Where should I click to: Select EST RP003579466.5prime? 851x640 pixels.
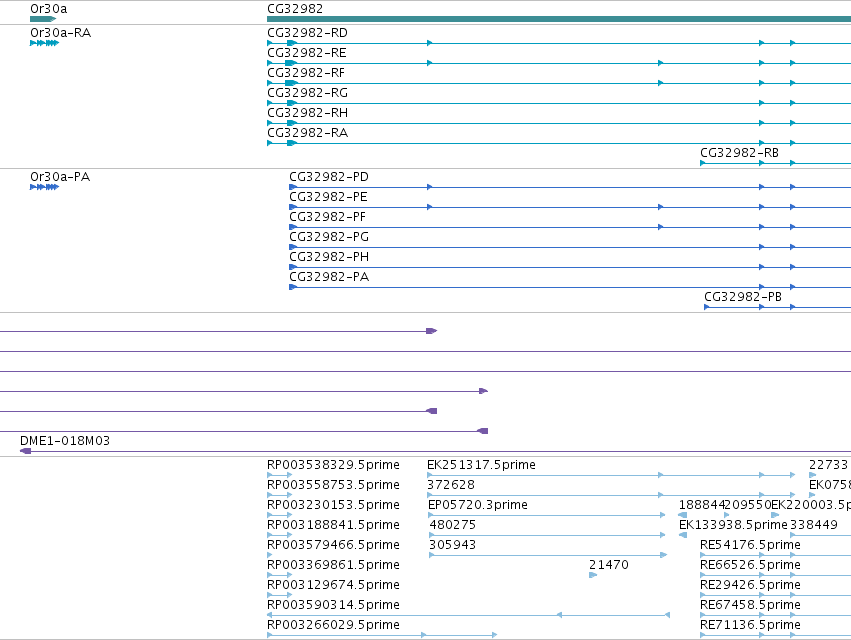[x=333, y=546]
